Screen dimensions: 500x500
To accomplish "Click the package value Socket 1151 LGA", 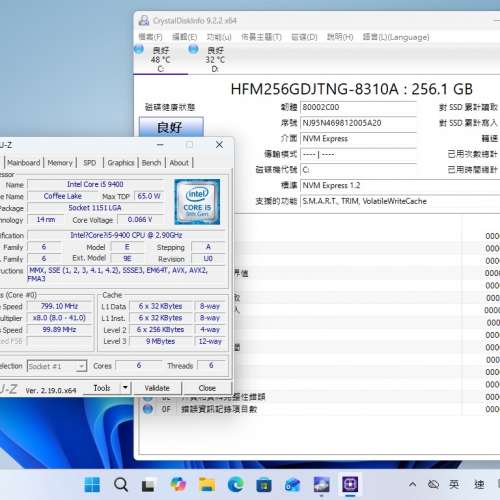I will pos(95,208).
